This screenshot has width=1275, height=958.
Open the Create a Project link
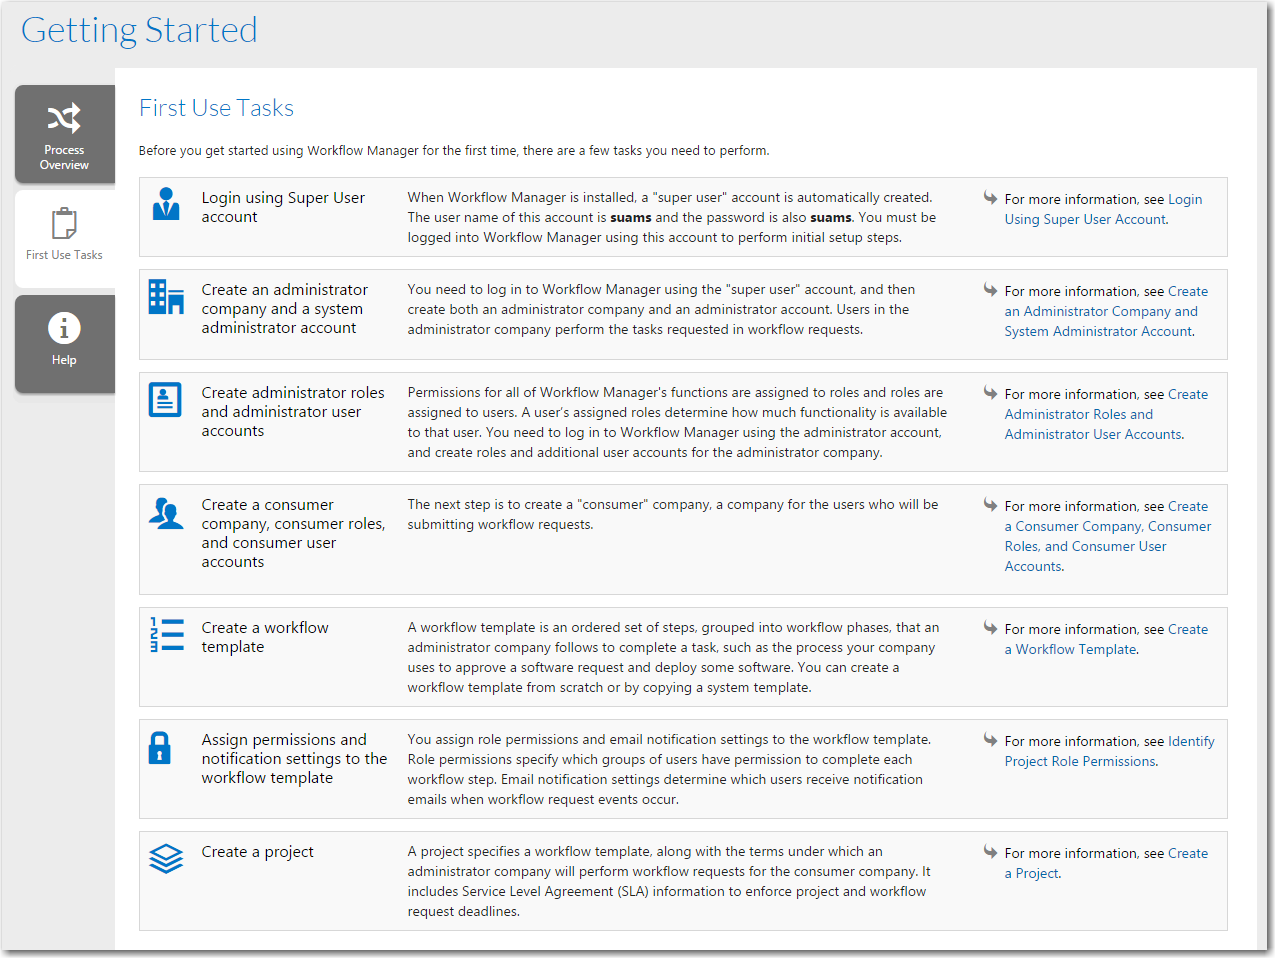[x=1106, y=863]
